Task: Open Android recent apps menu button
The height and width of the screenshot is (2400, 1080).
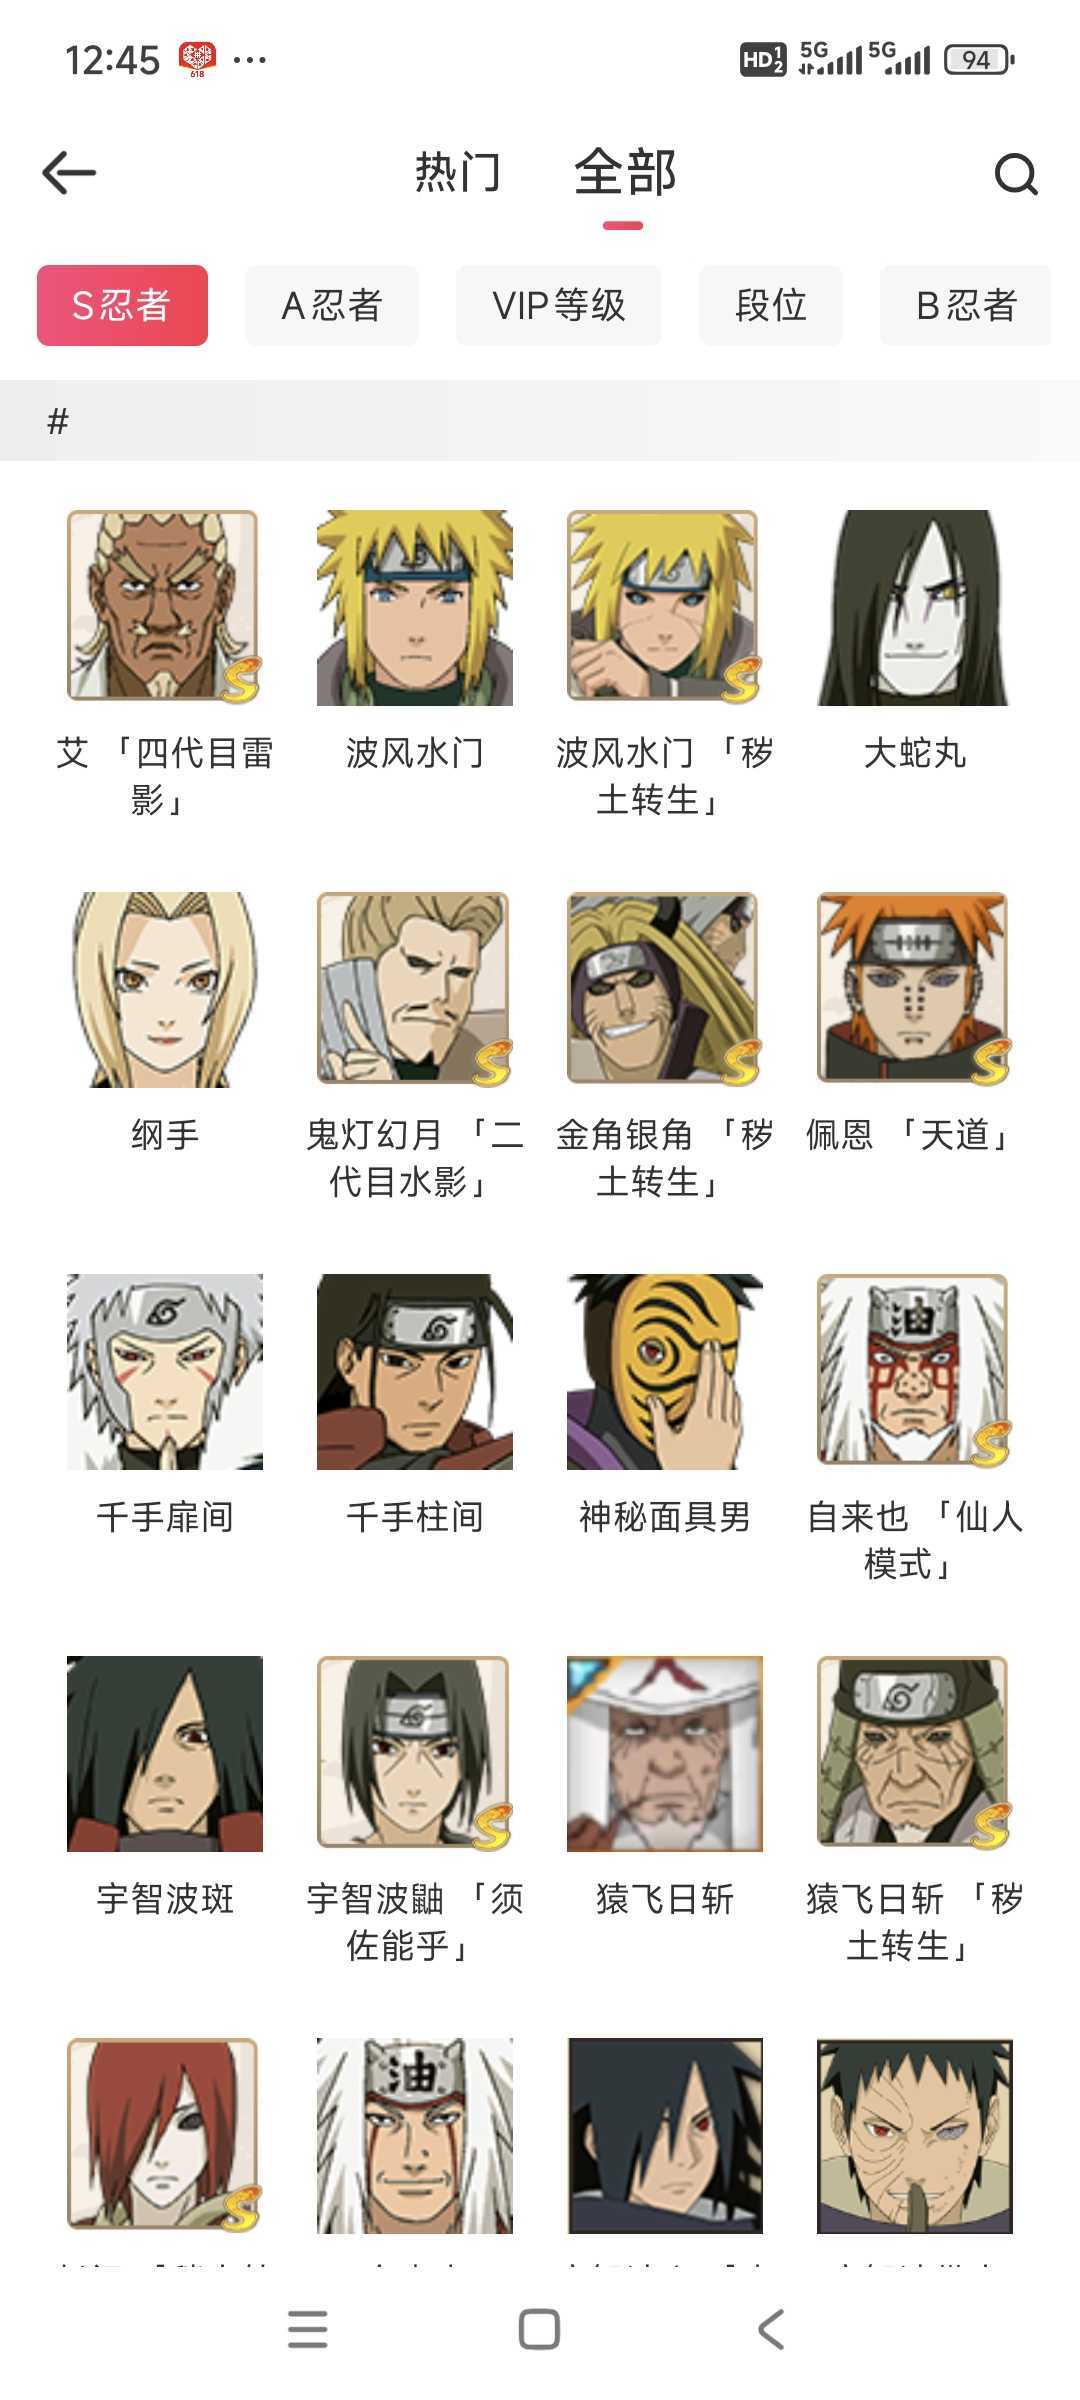Action: click(308, 2329)
